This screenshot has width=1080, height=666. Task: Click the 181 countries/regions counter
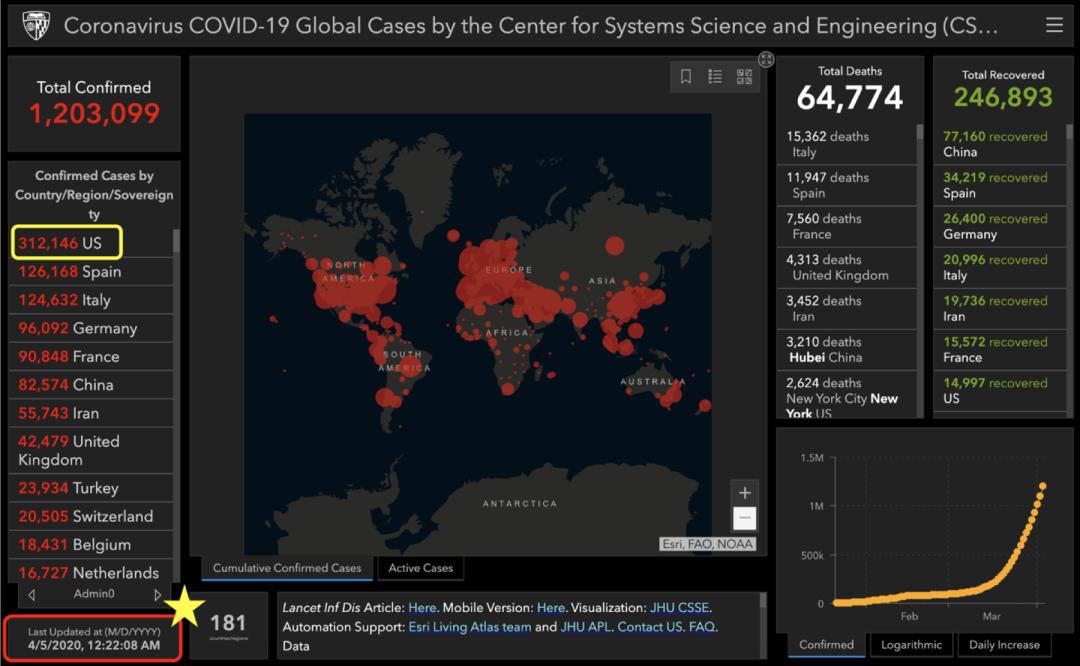(x=228, y=625)
